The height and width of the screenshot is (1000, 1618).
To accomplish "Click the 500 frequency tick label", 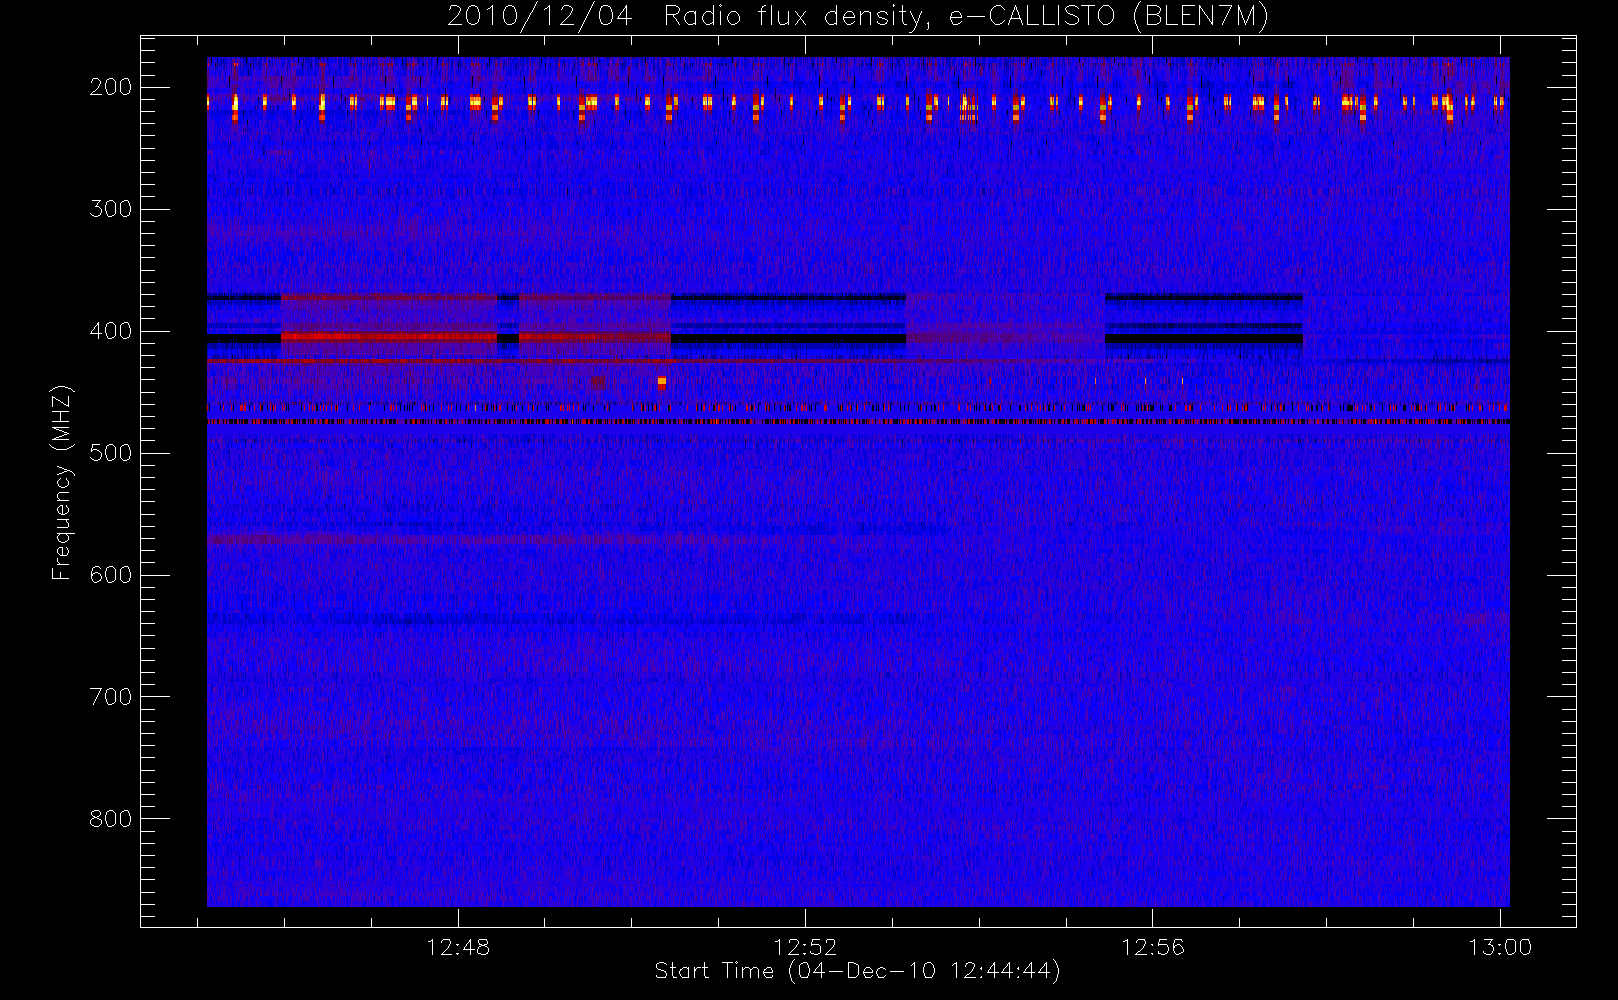I will coord(111,453).
